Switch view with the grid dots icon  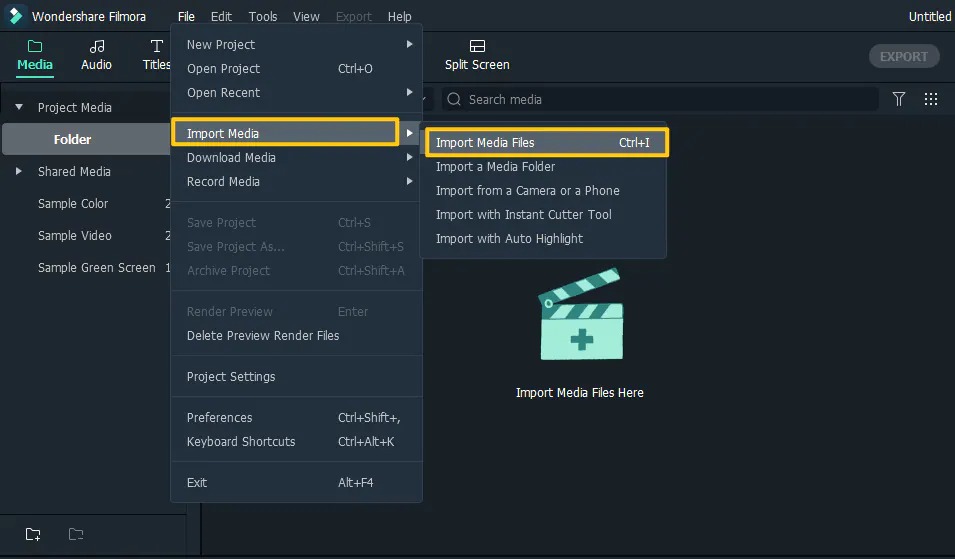click(x=931, y=99)
